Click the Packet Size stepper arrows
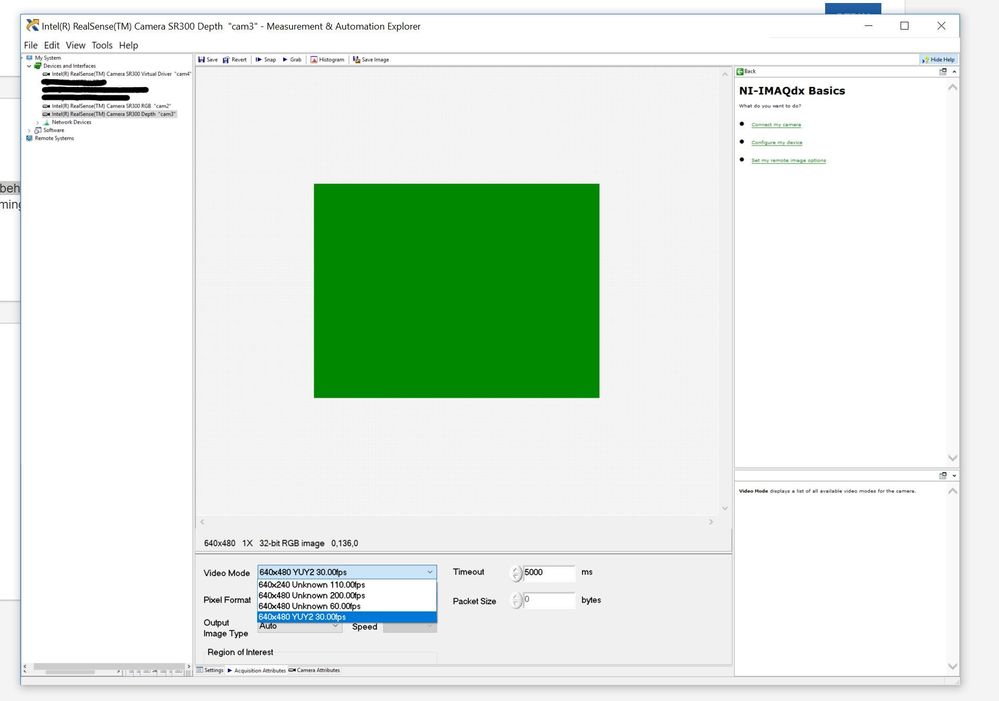Image resolution: width=999 pixels, height=701 pixels. [x=516, y=600]
